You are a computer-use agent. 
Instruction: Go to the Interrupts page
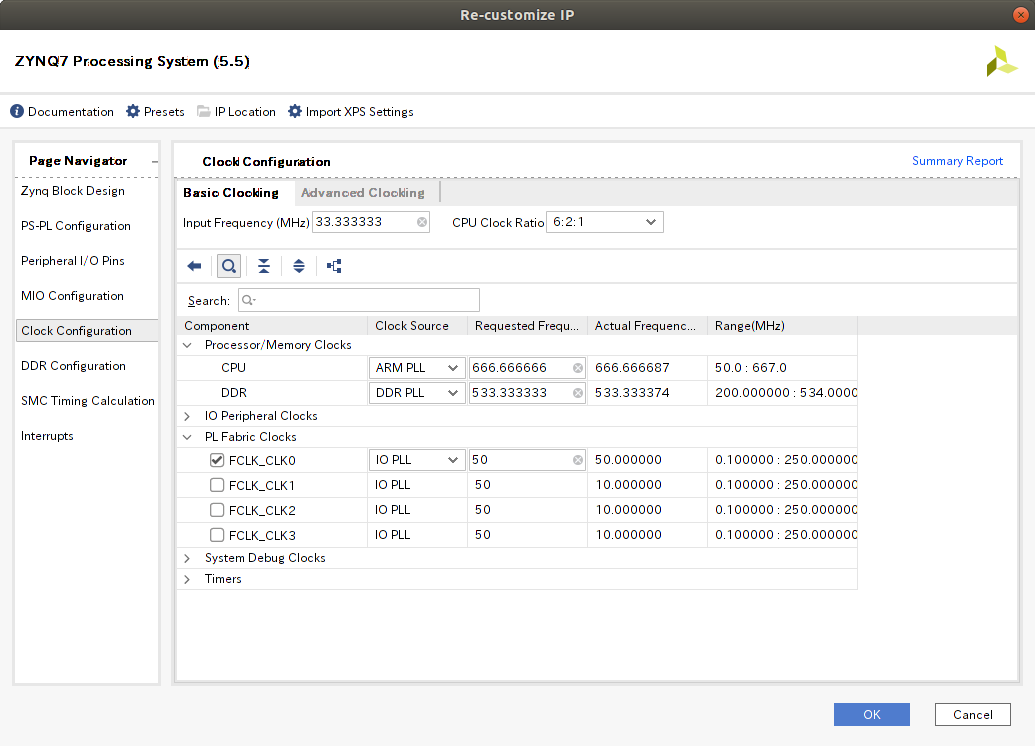tap(47, 436)
